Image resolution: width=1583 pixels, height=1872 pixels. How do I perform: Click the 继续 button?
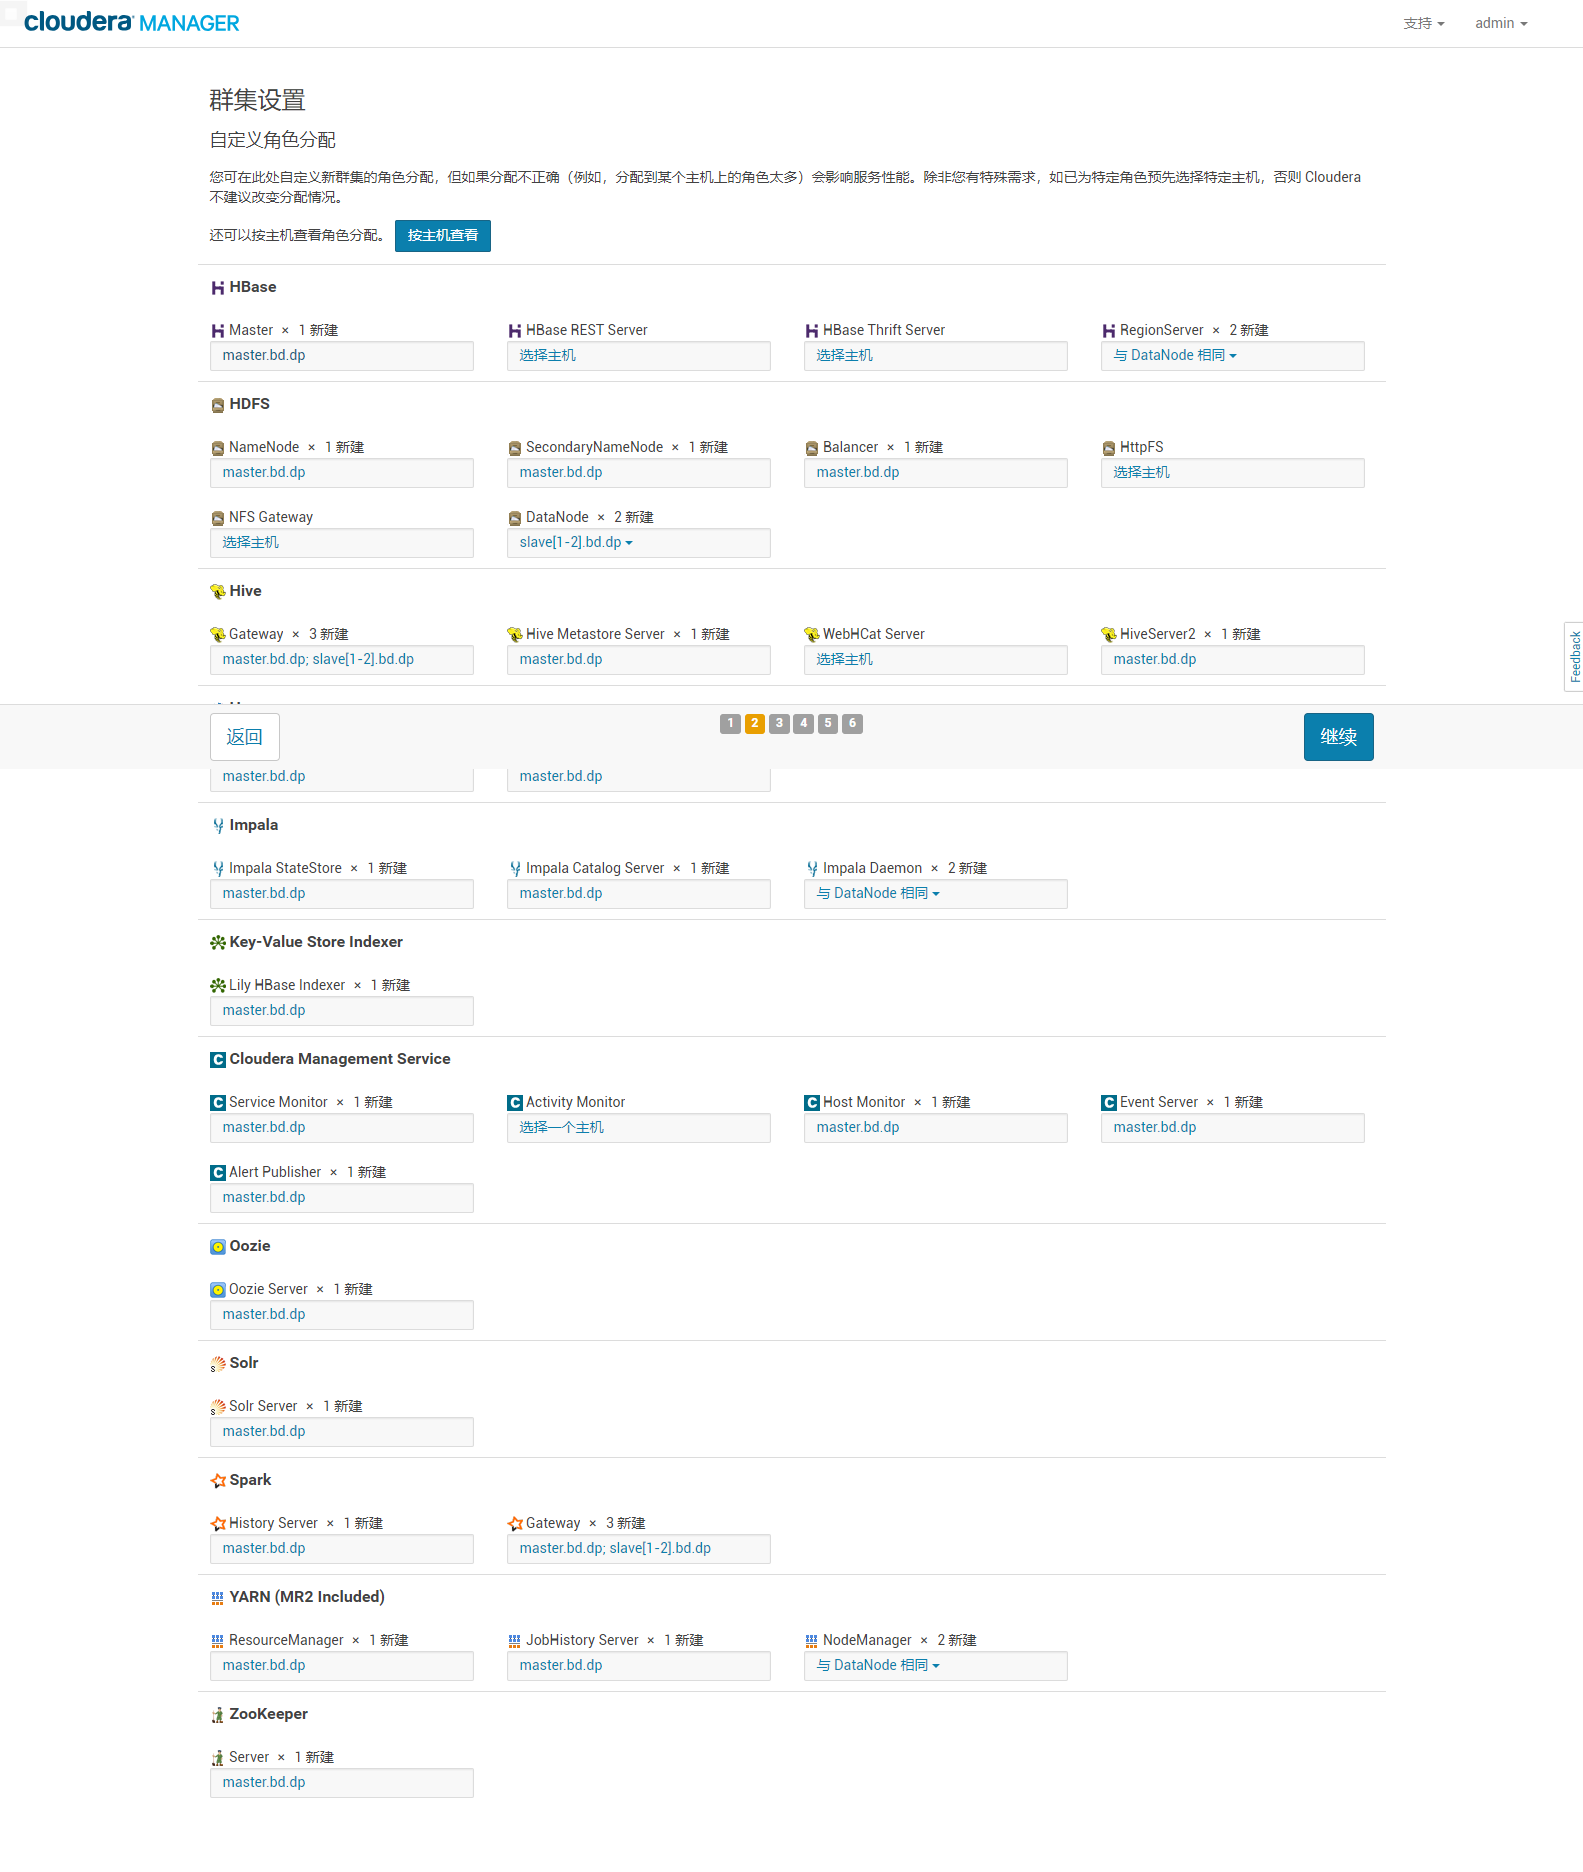point(1338,737)
